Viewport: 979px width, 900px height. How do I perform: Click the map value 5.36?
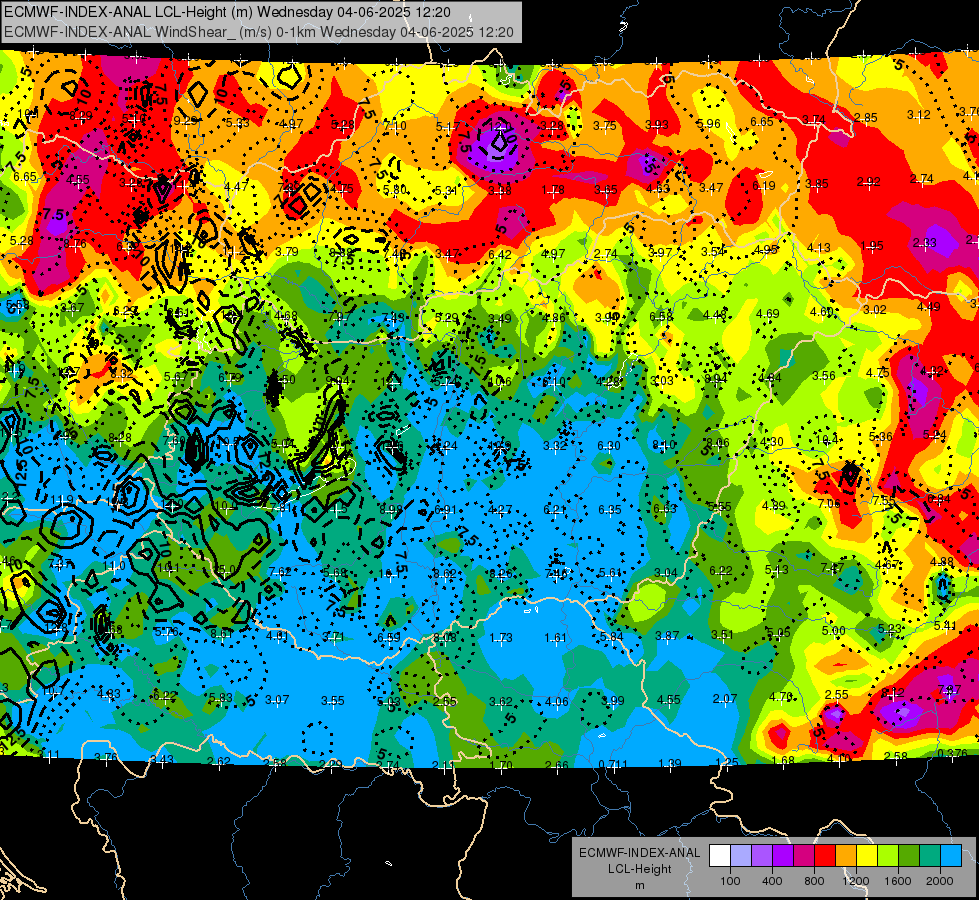pyautogui.click(x=880, y=437)
